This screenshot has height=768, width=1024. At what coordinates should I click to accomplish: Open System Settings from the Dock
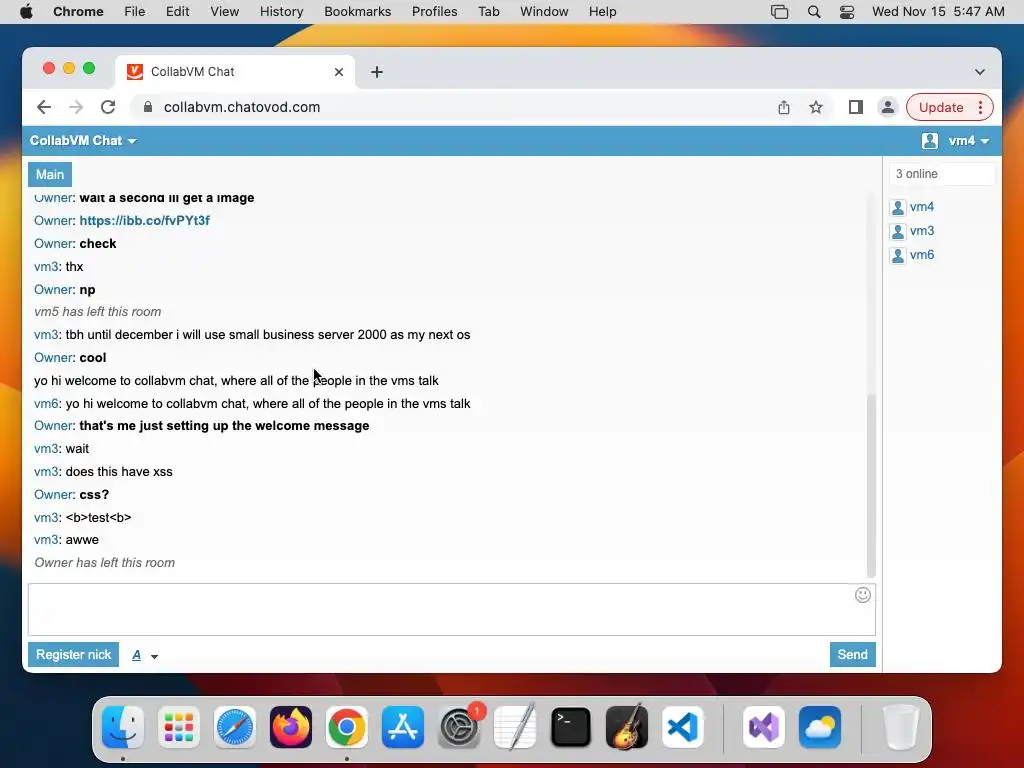tap(459, 727)
